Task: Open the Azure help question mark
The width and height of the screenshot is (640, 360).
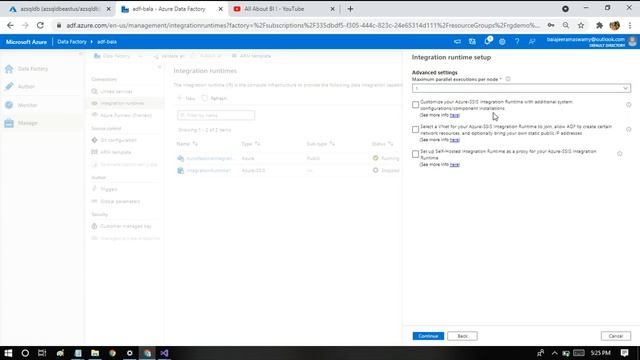Action: [517, 42]
